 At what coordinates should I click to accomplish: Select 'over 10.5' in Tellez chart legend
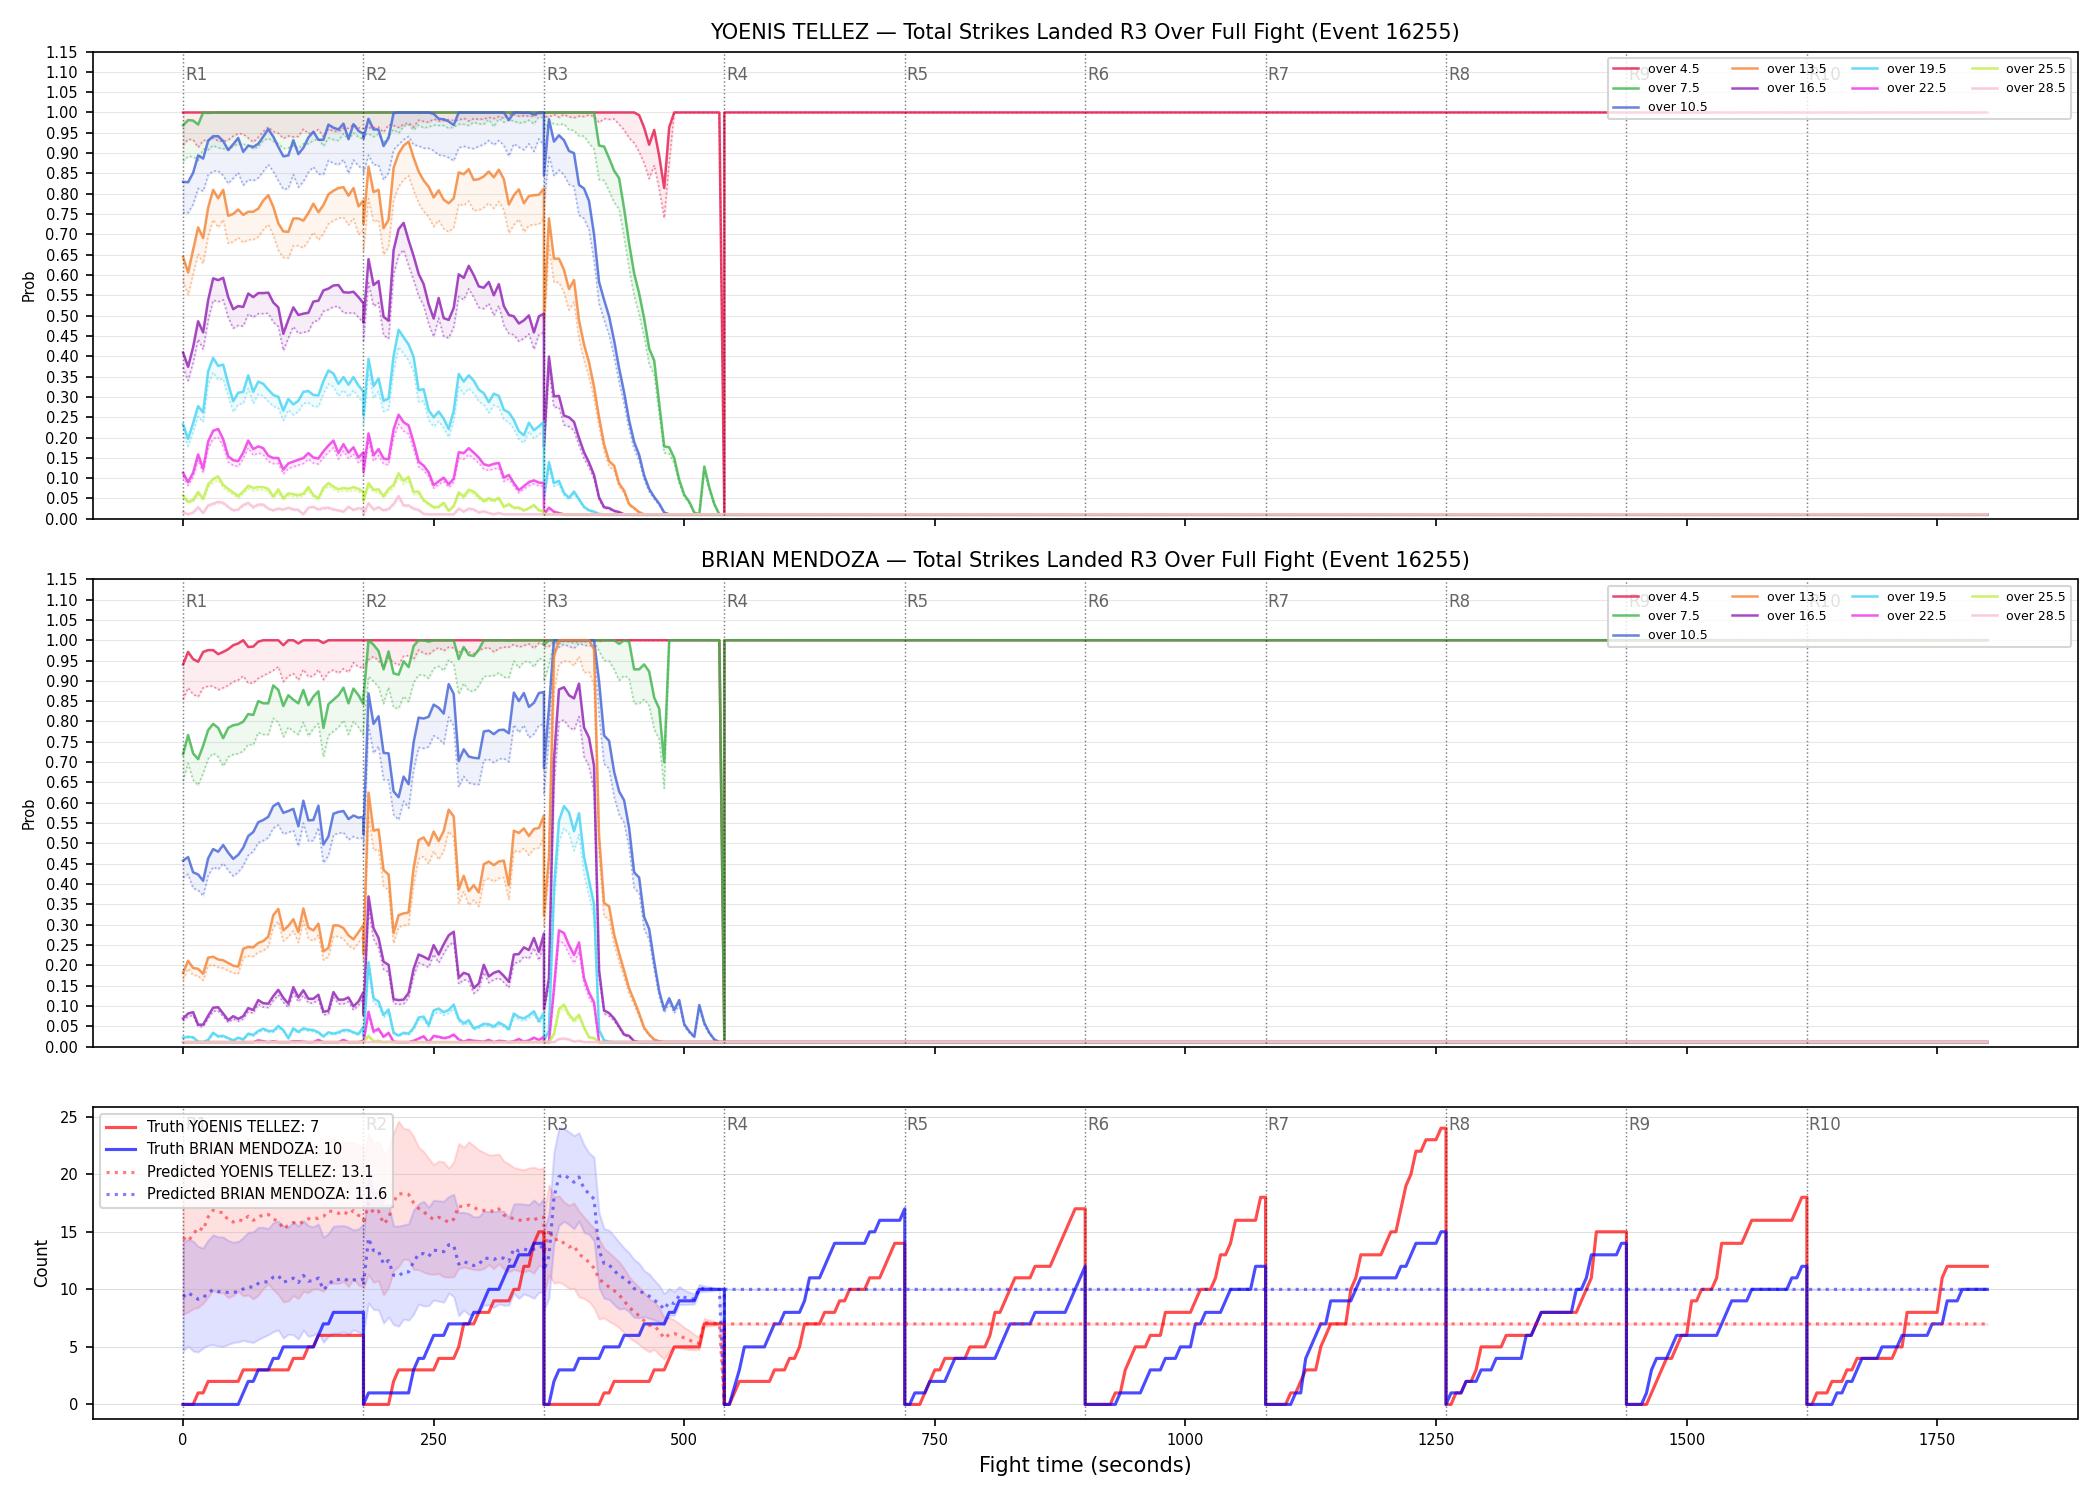1659,107
